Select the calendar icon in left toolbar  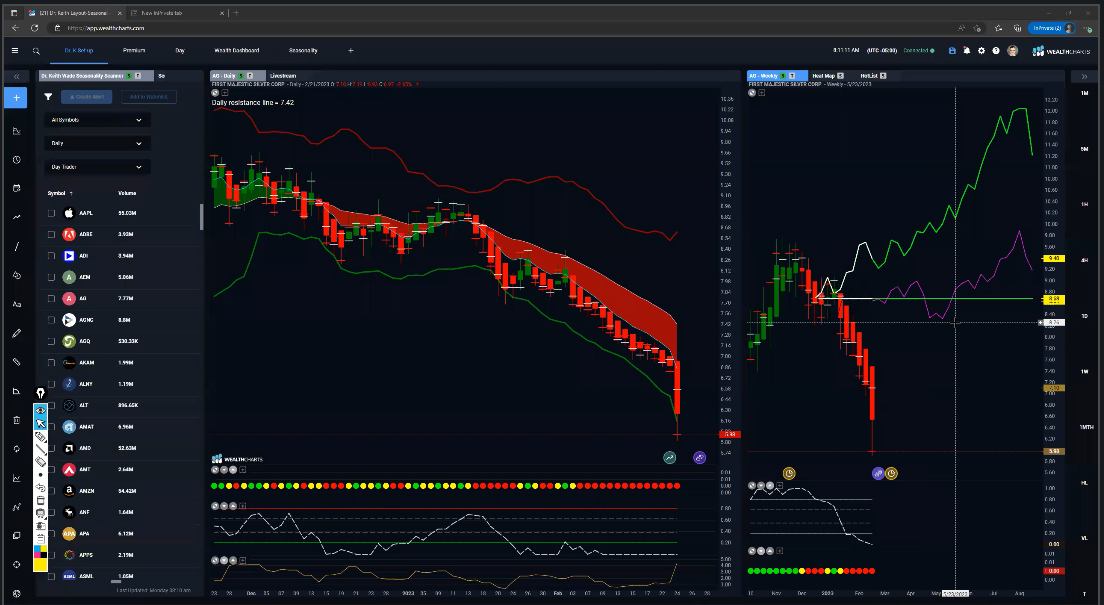coord(16,188)
